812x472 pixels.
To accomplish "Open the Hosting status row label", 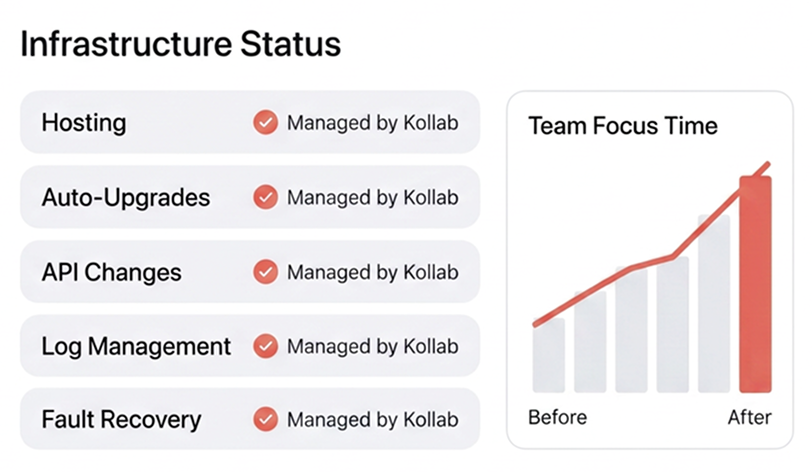I will pos(84,123).
